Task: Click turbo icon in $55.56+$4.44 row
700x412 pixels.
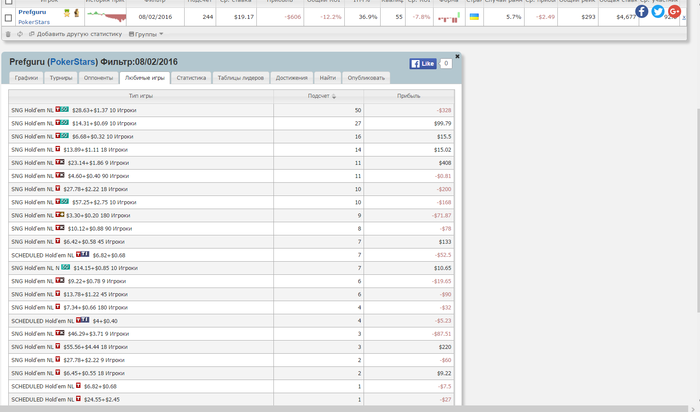Action: pos(58,346)
